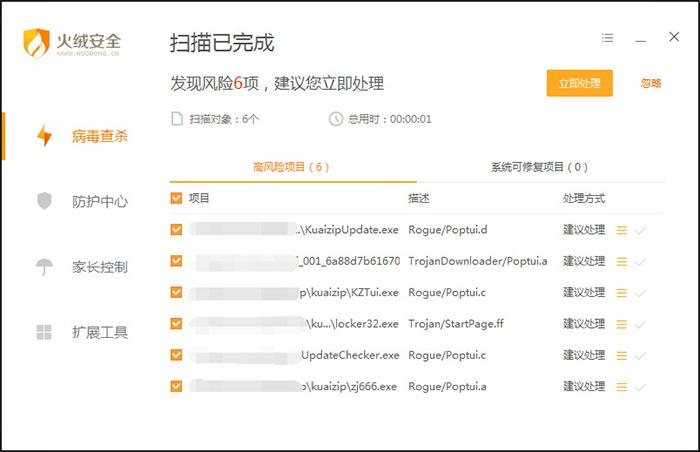Click trust checkmark for UpdateChecker.exe row
This screenshot has width=700, height=452.
coord(640,356)
